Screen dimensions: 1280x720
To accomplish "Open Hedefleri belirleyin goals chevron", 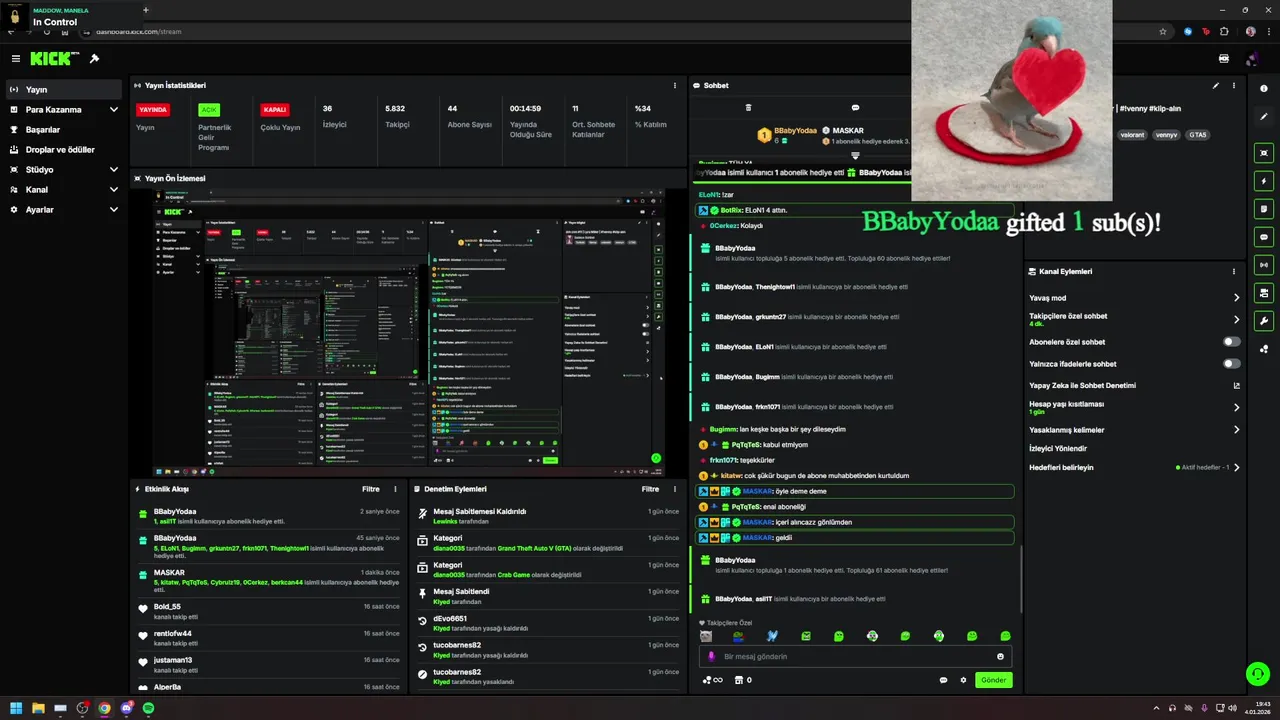I will [1236, 467].
